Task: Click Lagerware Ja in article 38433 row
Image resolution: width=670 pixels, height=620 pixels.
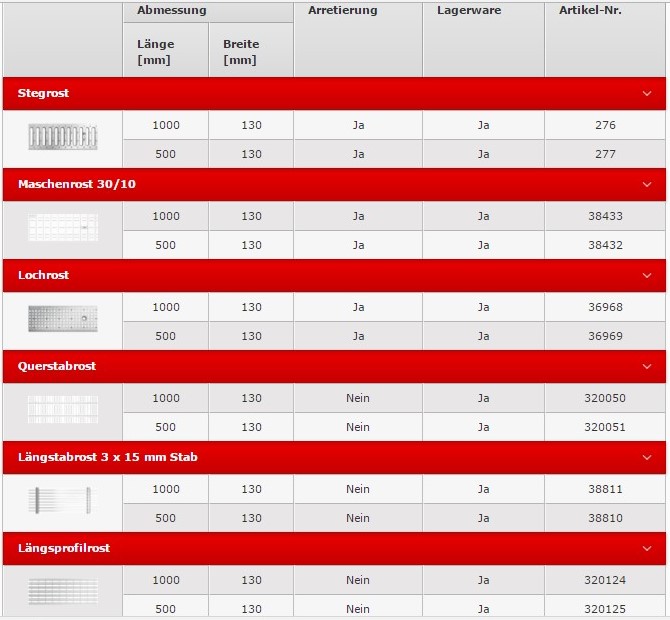Action: [484, 216]
